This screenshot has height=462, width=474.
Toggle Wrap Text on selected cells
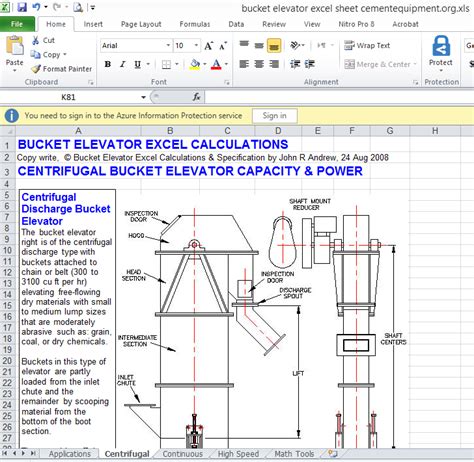pyautogui.click(x=367, y=45)
